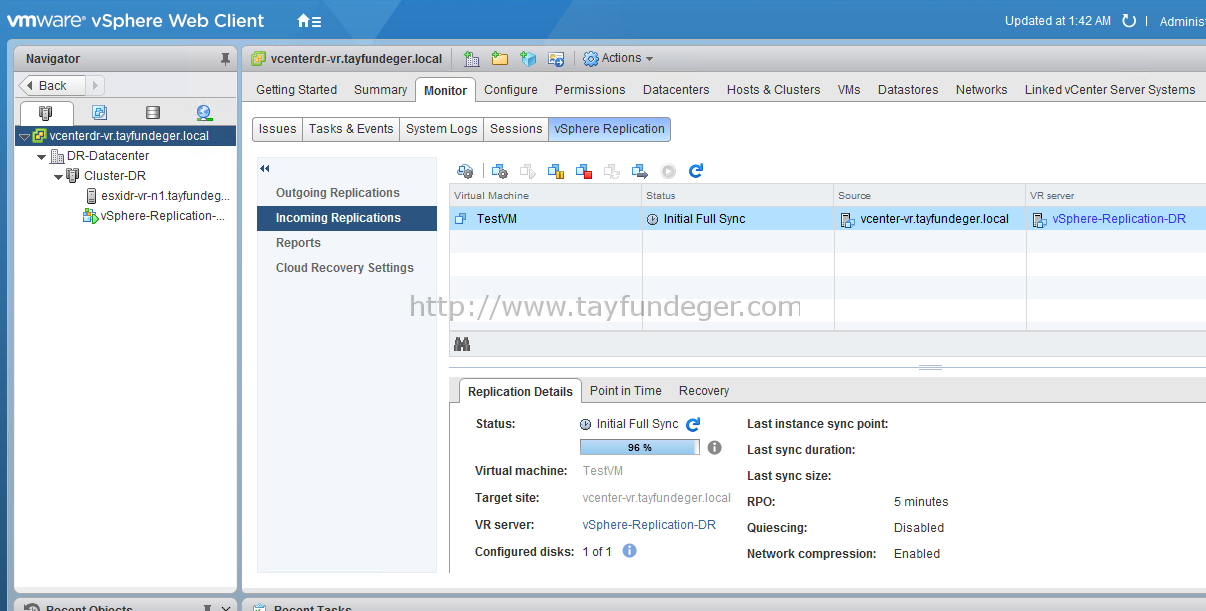Click the binoculars find icon

pyautogui.click(x=462, y=344)
